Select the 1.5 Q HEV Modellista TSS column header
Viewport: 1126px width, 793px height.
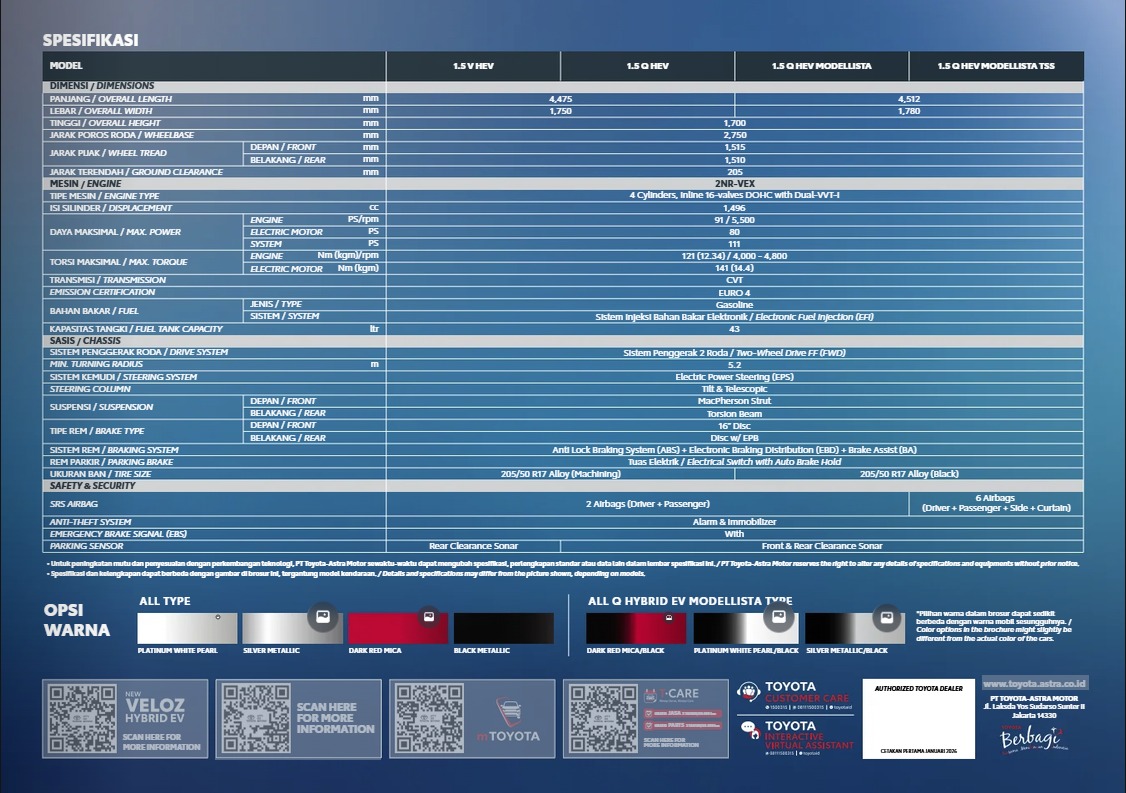pos(995,66)
